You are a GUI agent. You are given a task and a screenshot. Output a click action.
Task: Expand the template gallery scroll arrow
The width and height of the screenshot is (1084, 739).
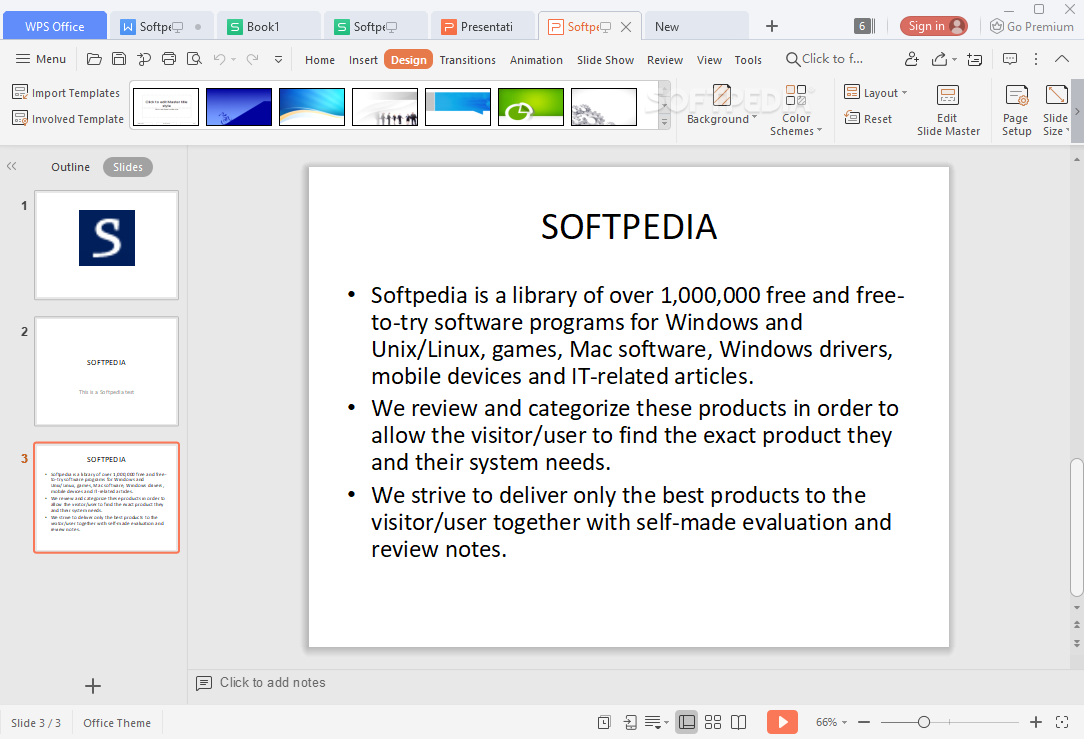click(664, 122)
